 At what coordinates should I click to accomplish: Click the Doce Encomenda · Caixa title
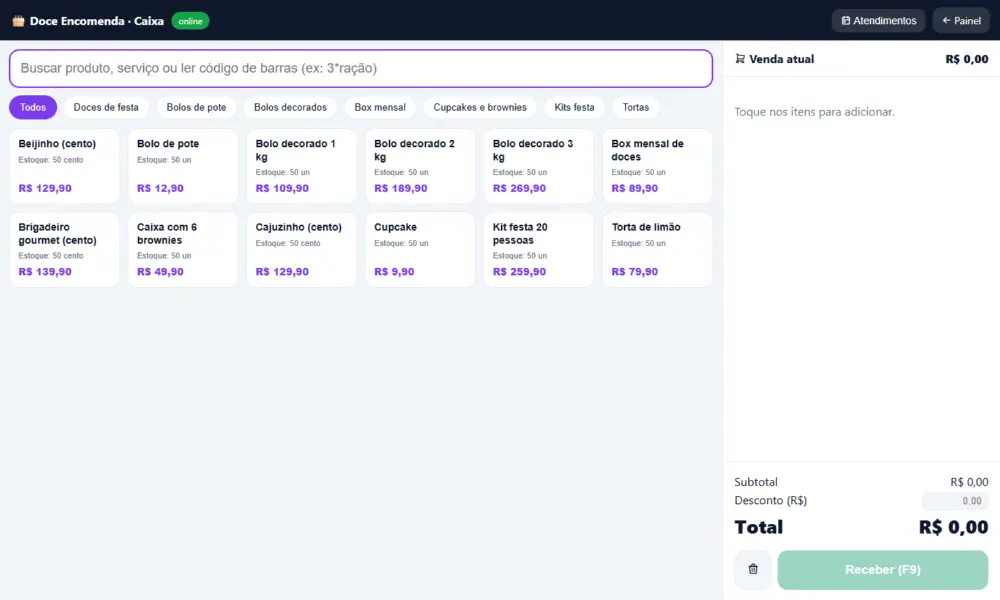click(x=97, y=21)
